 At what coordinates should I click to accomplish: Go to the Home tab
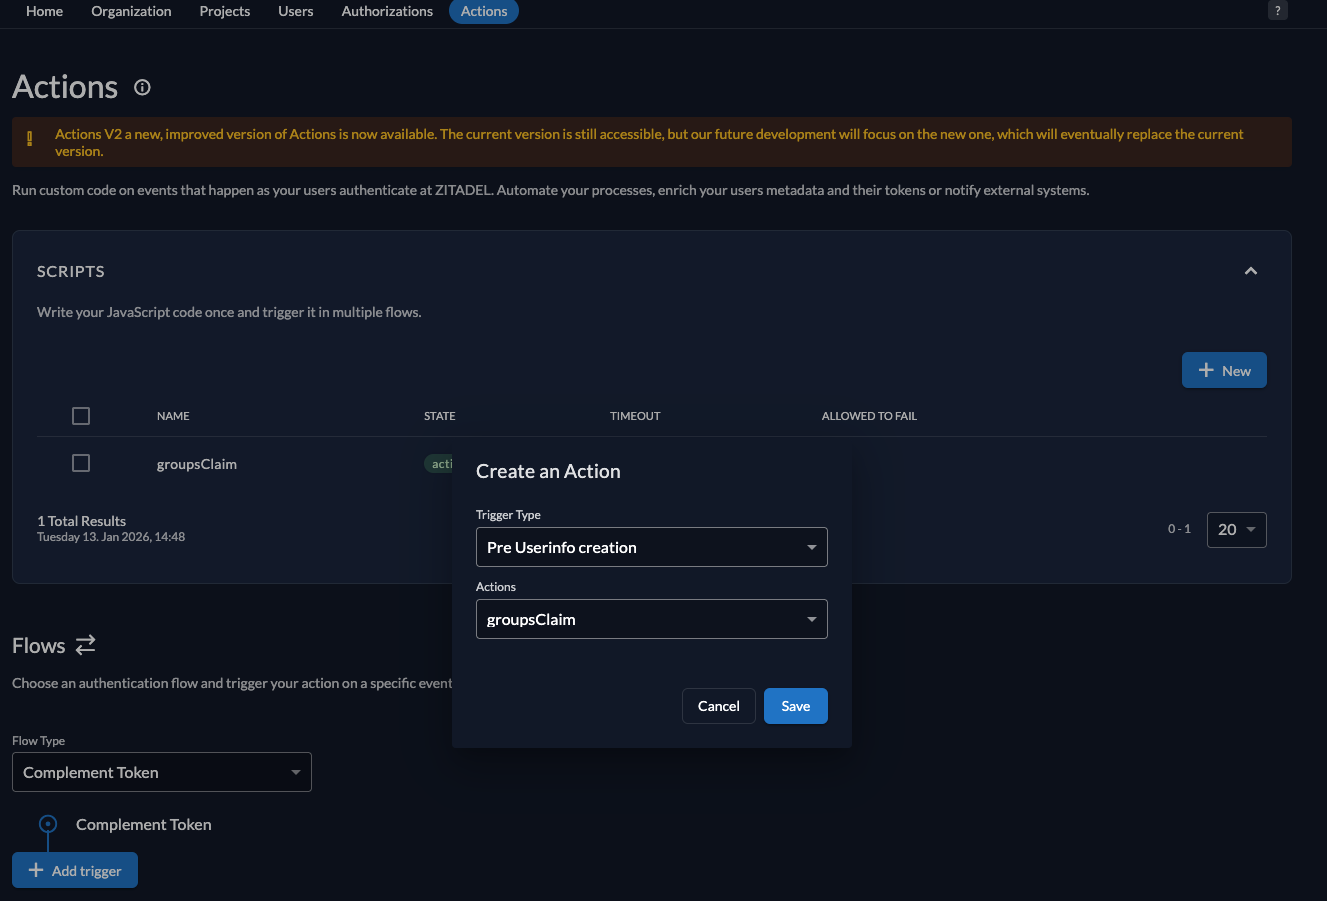pos(44,11)
